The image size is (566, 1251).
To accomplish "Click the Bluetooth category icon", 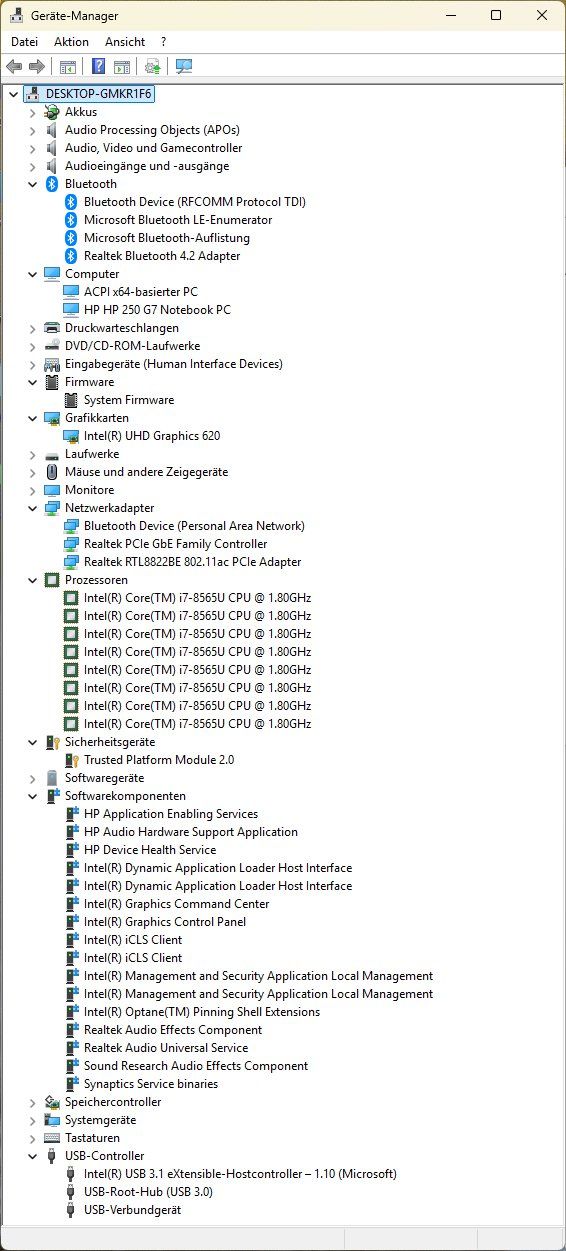I will [x=52, y=184].
